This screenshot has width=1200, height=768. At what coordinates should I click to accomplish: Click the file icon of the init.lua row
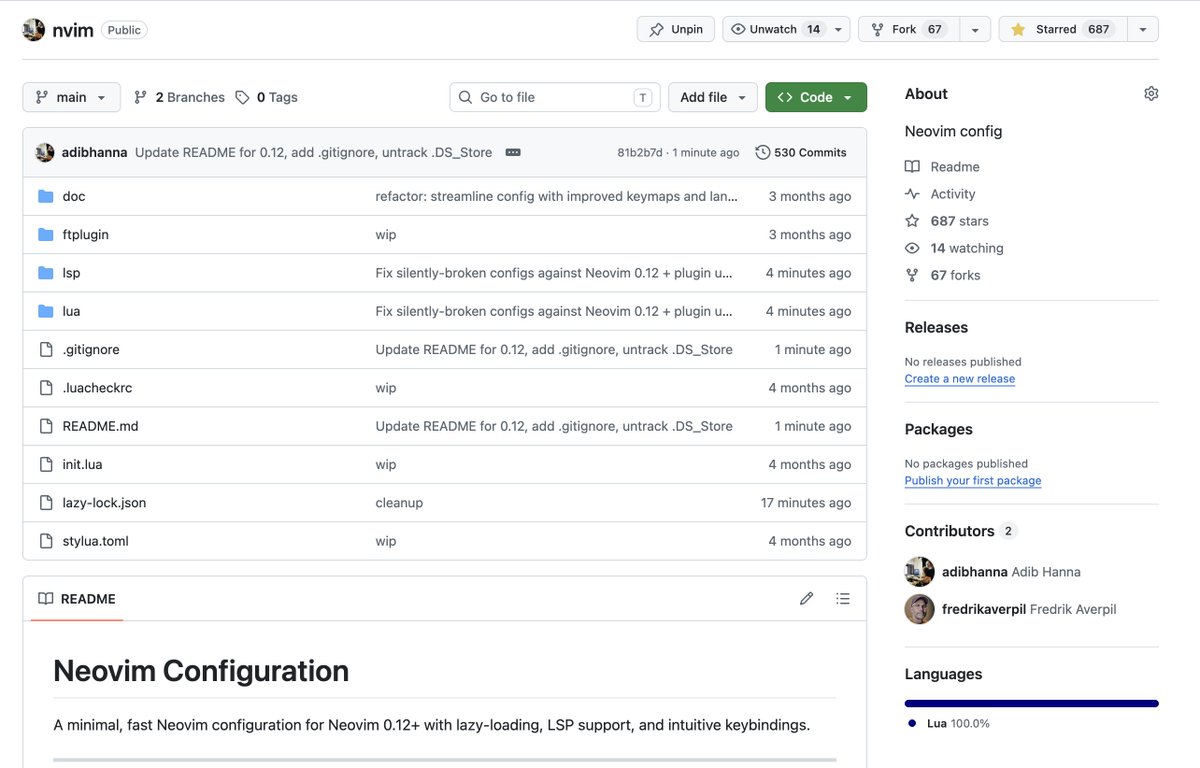click(x=45, y=465)
